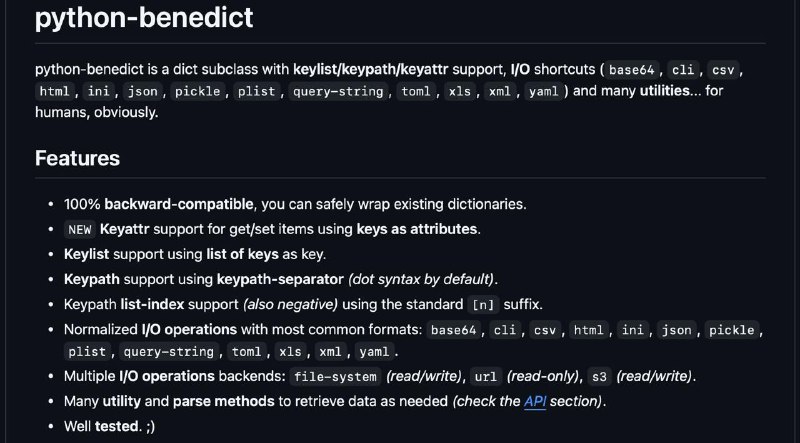The width and height of the screenshot is (800, 443).
Task: Click the [n] suffix code tag
Action: click(x=484, y=305)
